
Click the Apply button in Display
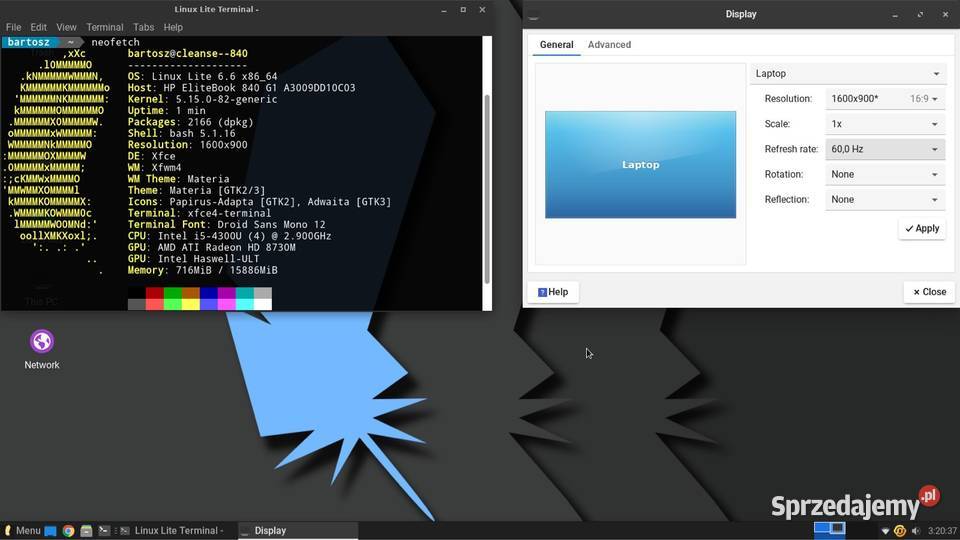[x=922, y=228]
